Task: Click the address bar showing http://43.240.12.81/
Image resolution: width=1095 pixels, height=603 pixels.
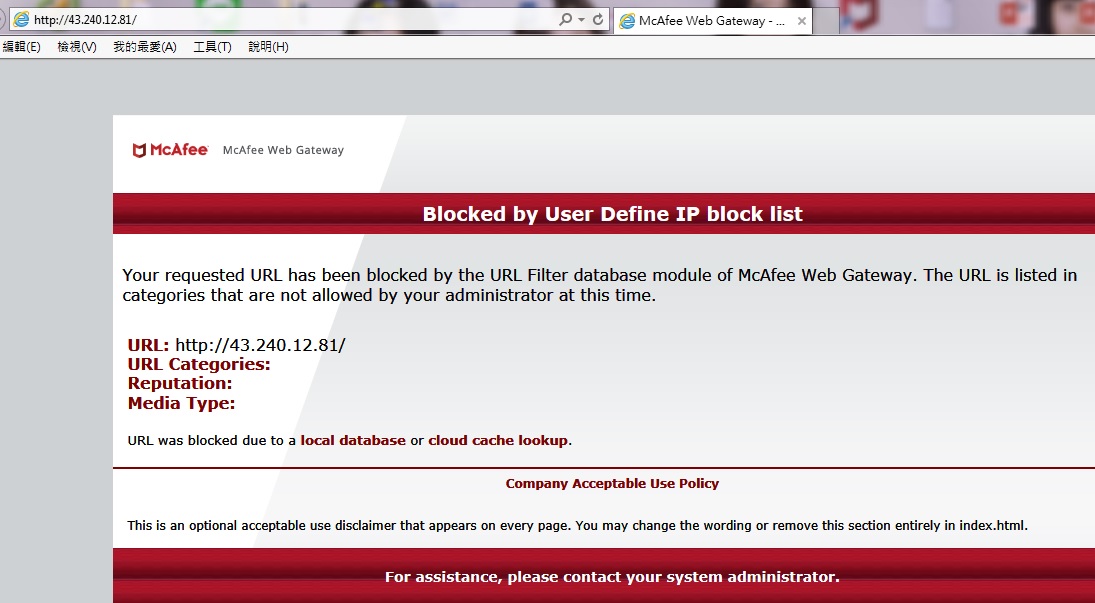Action: tap(307, 20)
